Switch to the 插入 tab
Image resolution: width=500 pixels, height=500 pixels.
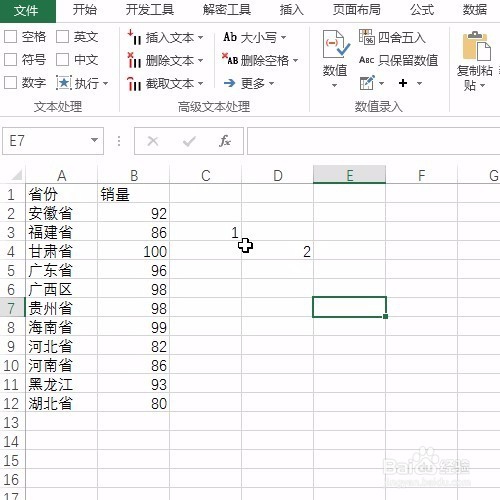pos(292,10)
